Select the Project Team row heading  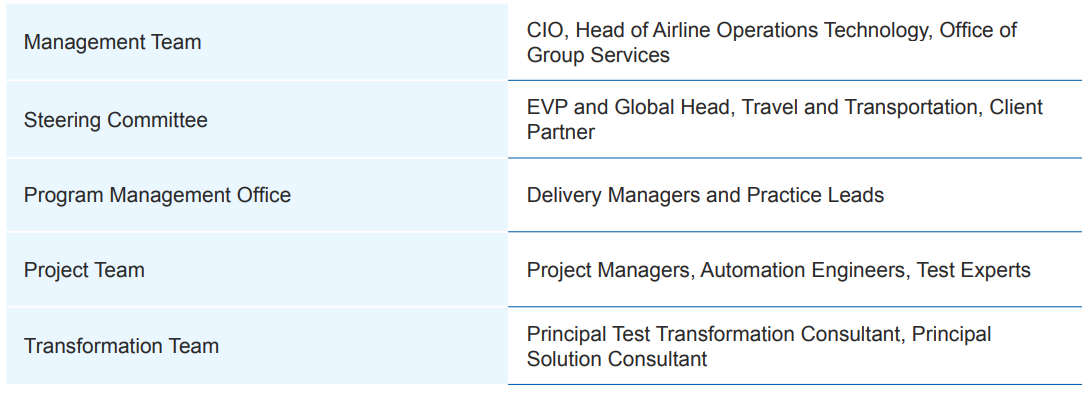pyautogui.click(x=84, y=269)
